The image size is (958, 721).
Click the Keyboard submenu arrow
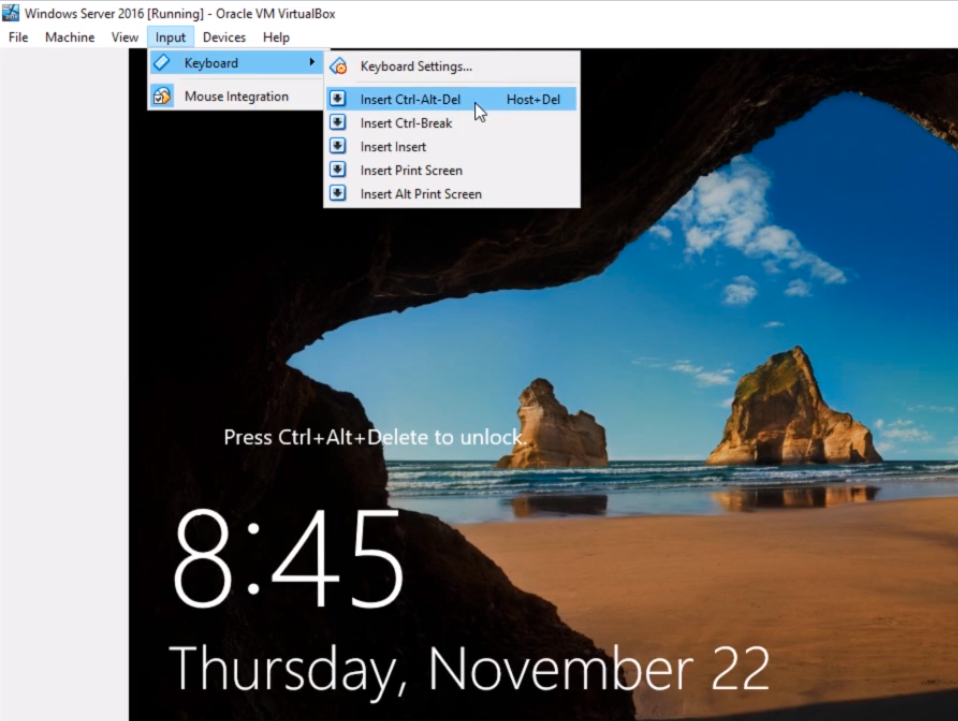pos(312,62)
